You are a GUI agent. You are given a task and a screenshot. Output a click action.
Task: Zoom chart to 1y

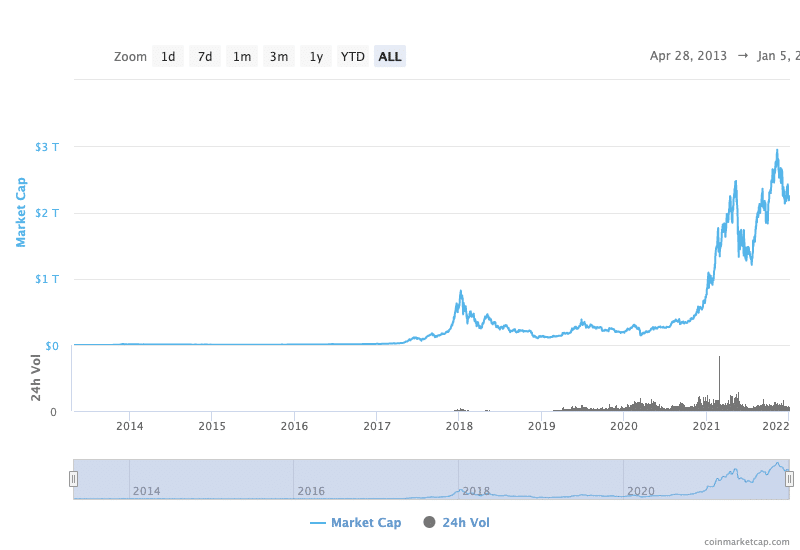(316, 57)
